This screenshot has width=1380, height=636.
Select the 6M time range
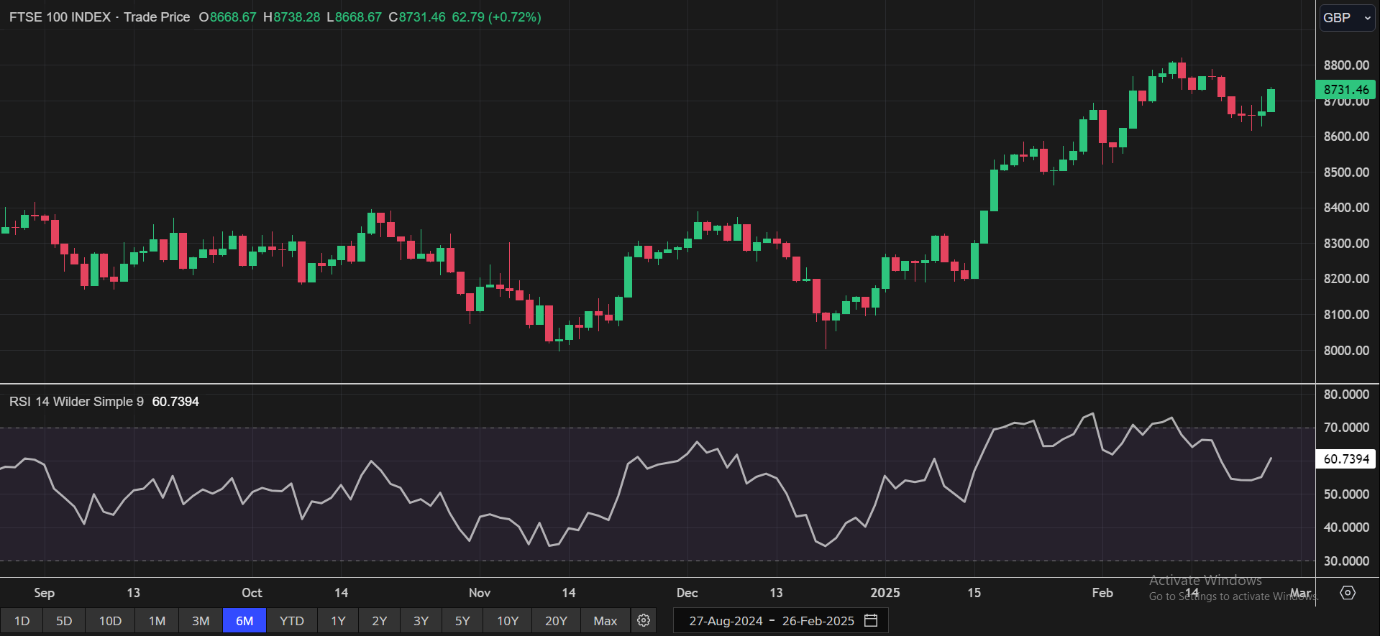(x=245, y=621)
